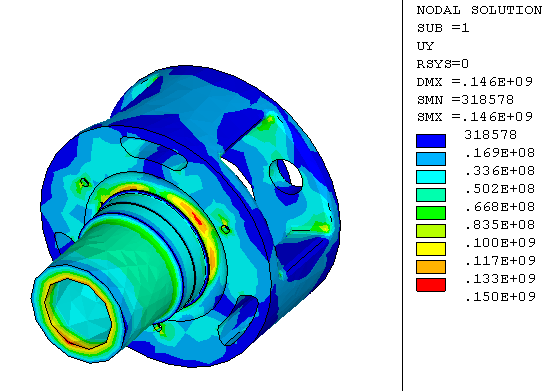Click the red legend swatch
Screen dimensions: 554x391
tap(431, 285)
